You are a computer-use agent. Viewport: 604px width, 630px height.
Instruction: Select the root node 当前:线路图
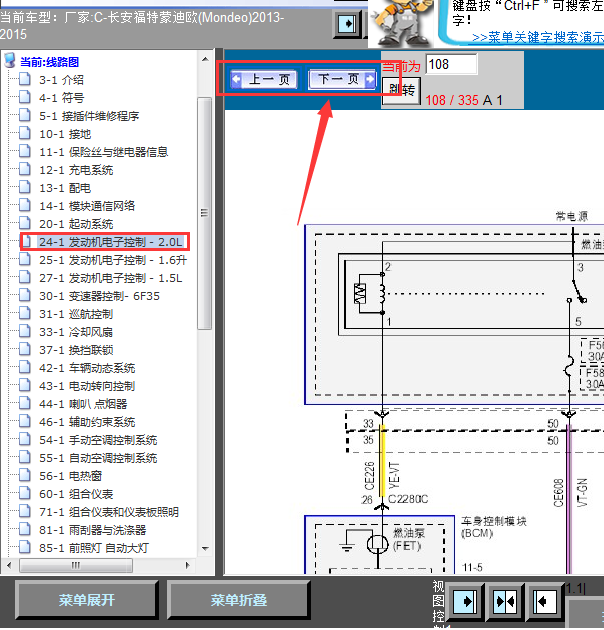[49, 62]
